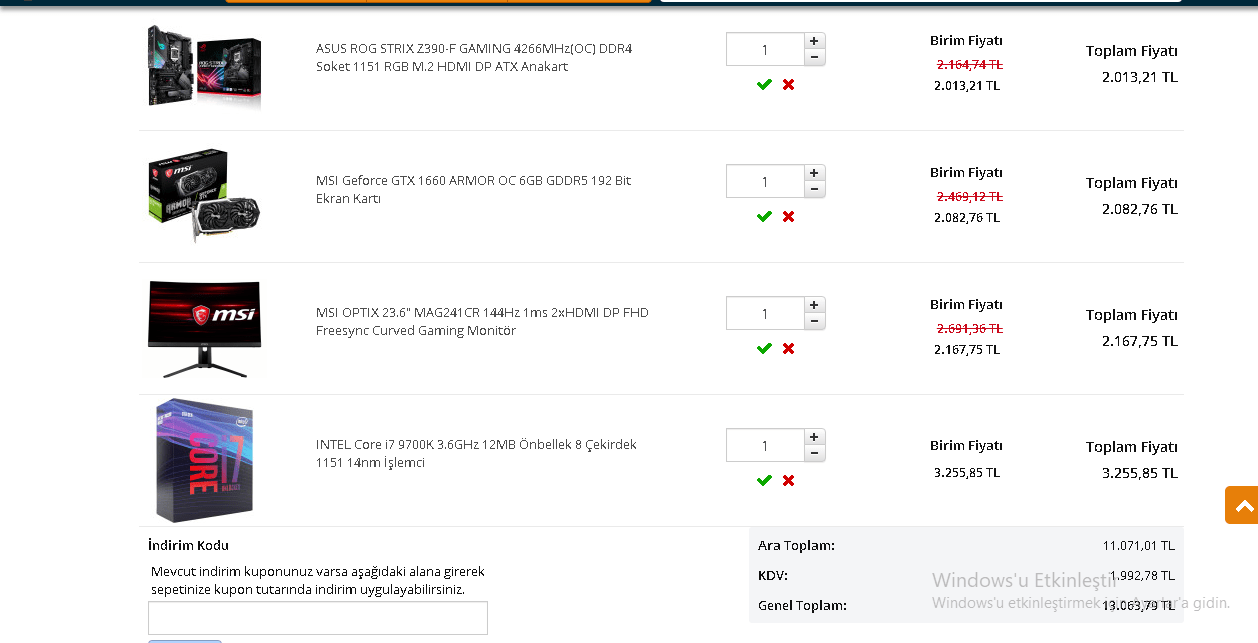Click the MSI GTX 1660 quantity field
This screenshot has height=643, width=1258.
pyautogui.click(x=765, y=181)
